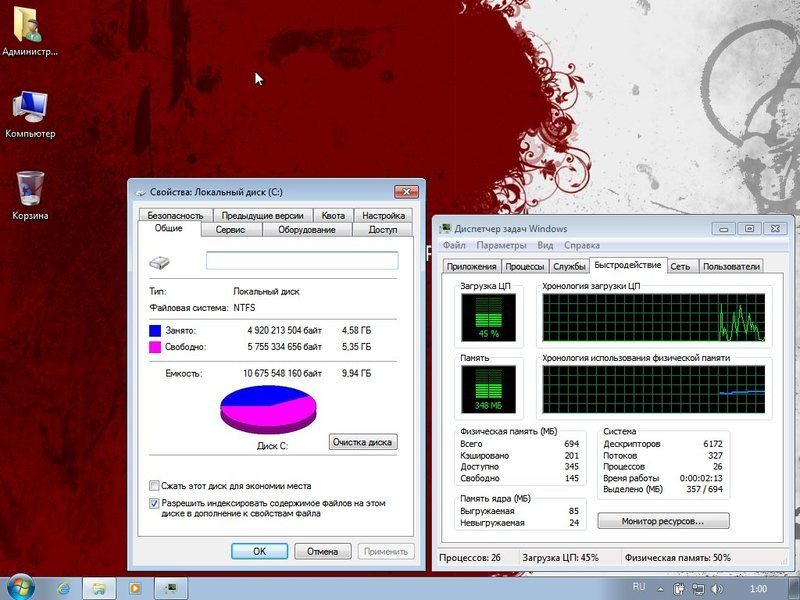Uncheck the Разрешить индексировать содержимое checkbox
Image resolution: width=800 pixels, height=600 pixels.
tap(154, 503)
